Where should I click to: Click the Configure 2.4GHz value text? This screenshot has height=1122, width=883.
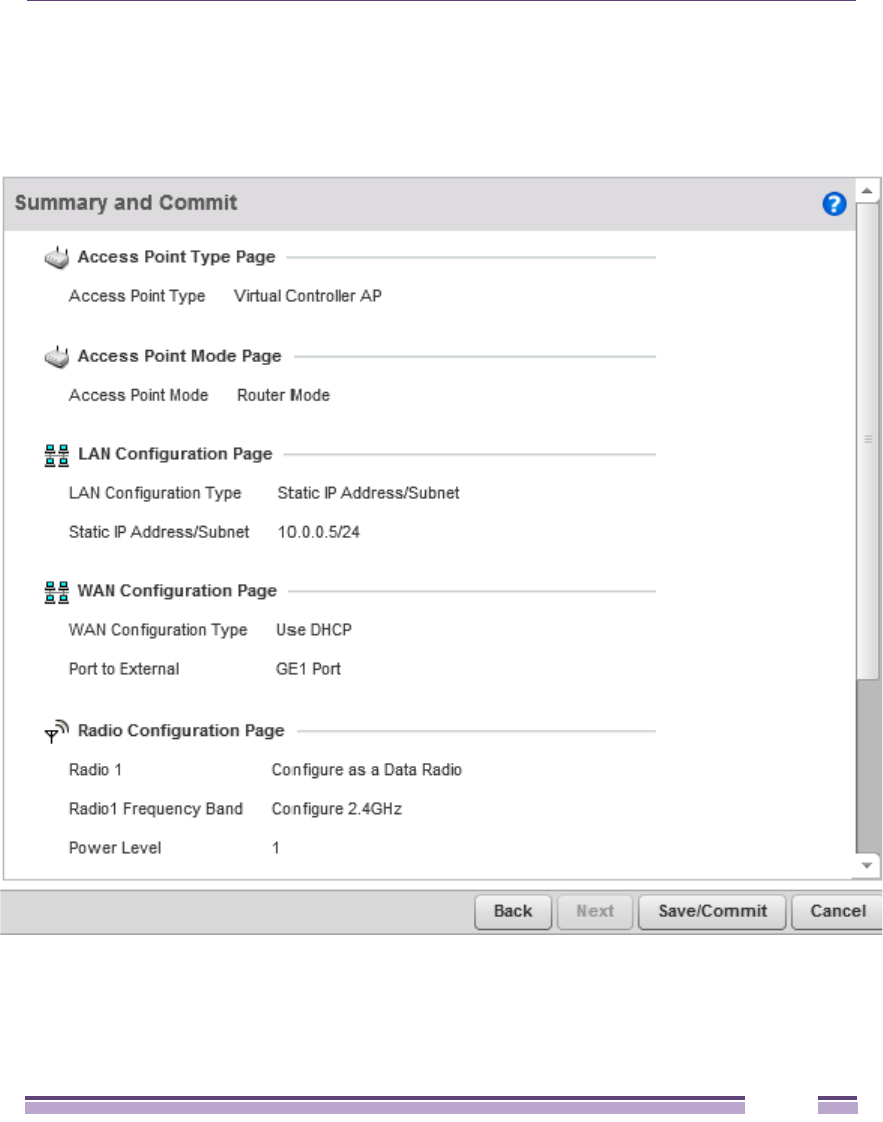336,809
